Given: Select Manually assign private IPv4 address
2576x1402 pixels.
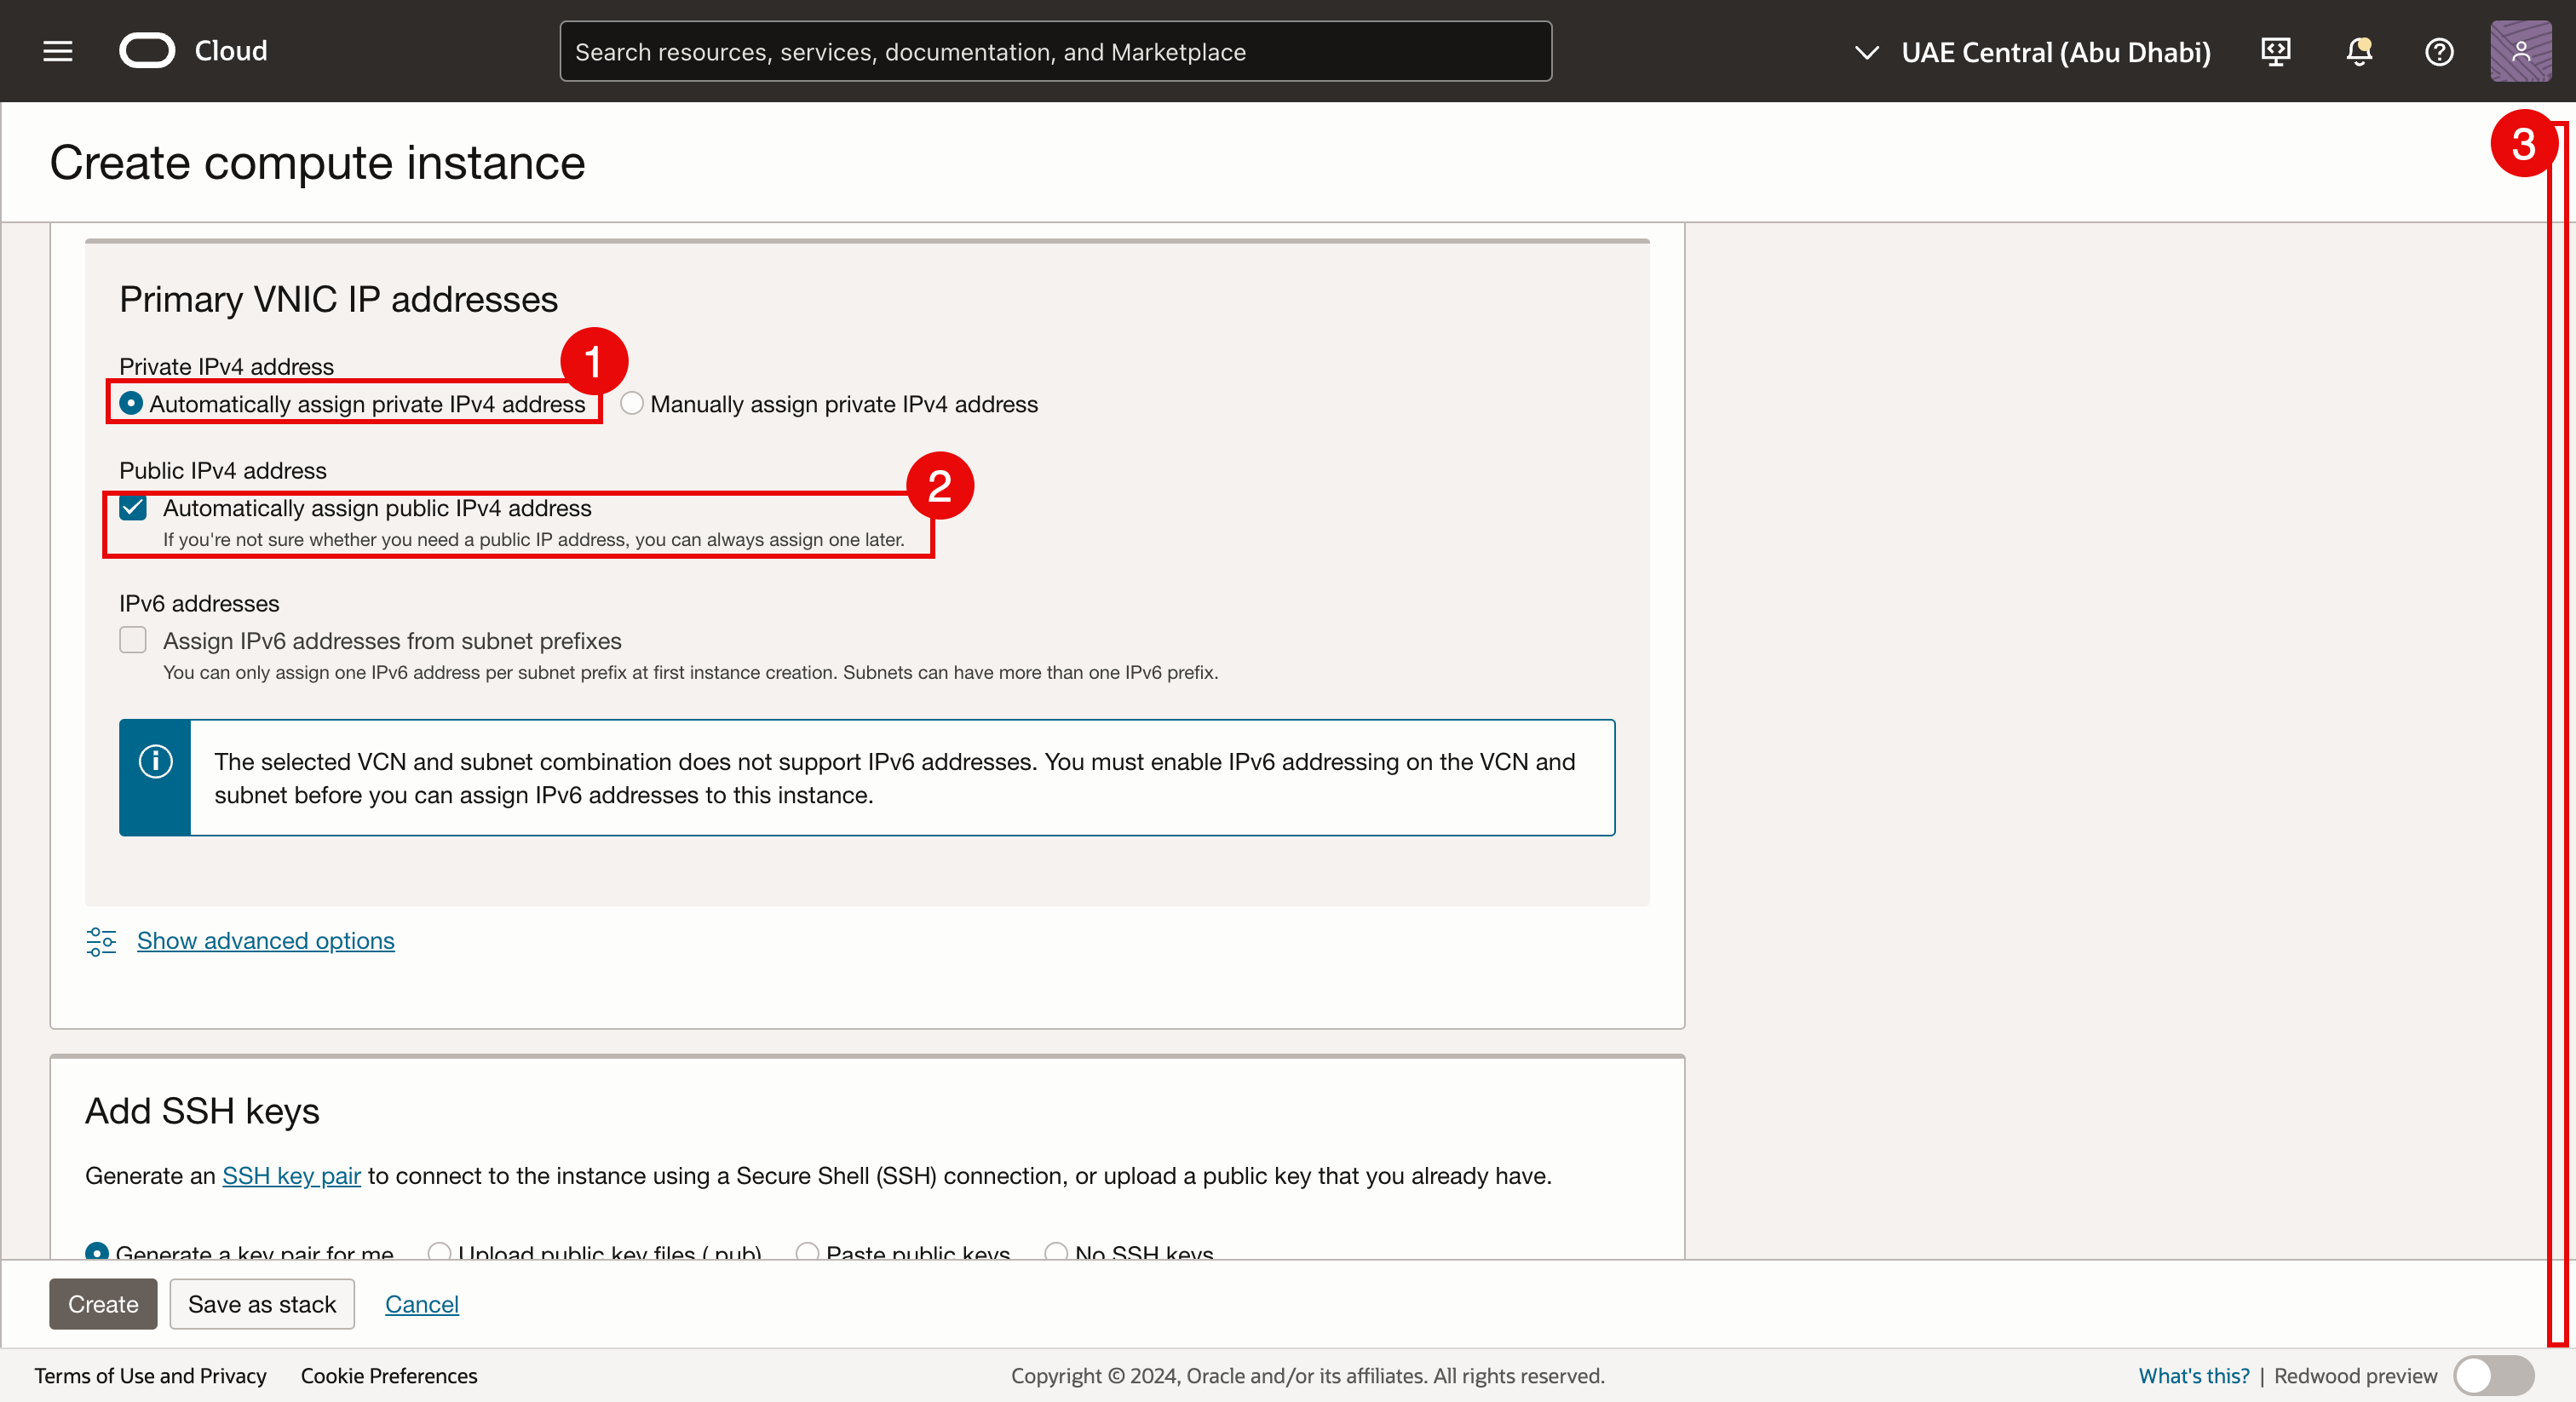Looking at the screenshot, I should tap(632, 404).
